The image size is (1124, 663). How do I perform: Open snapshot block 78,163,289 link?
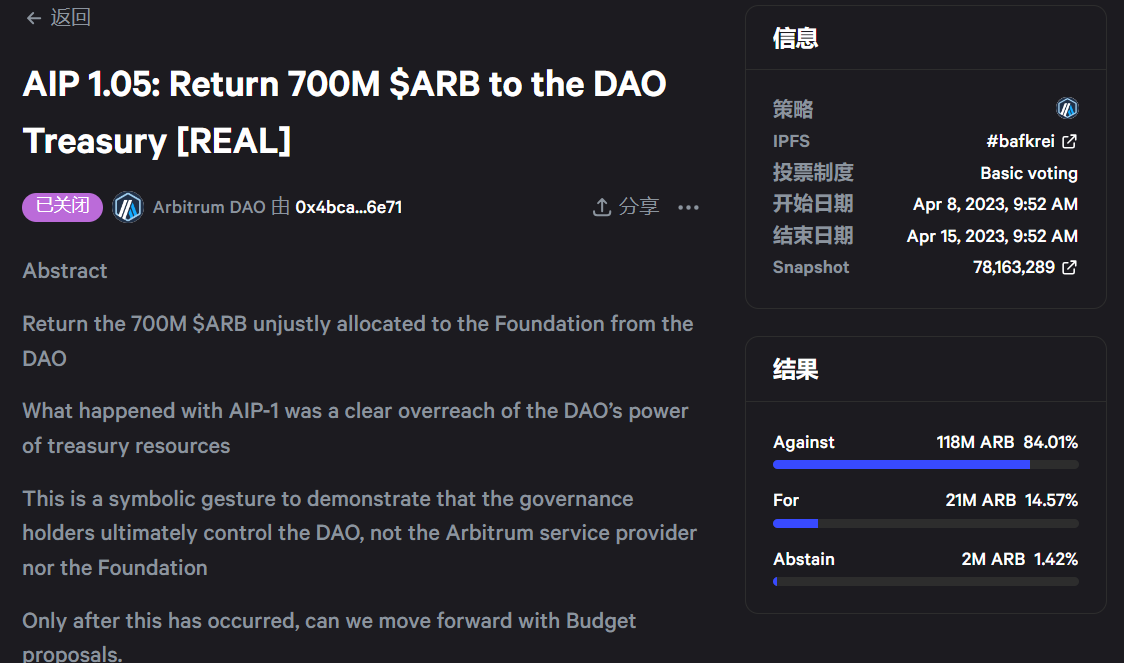click(1013, 267)
